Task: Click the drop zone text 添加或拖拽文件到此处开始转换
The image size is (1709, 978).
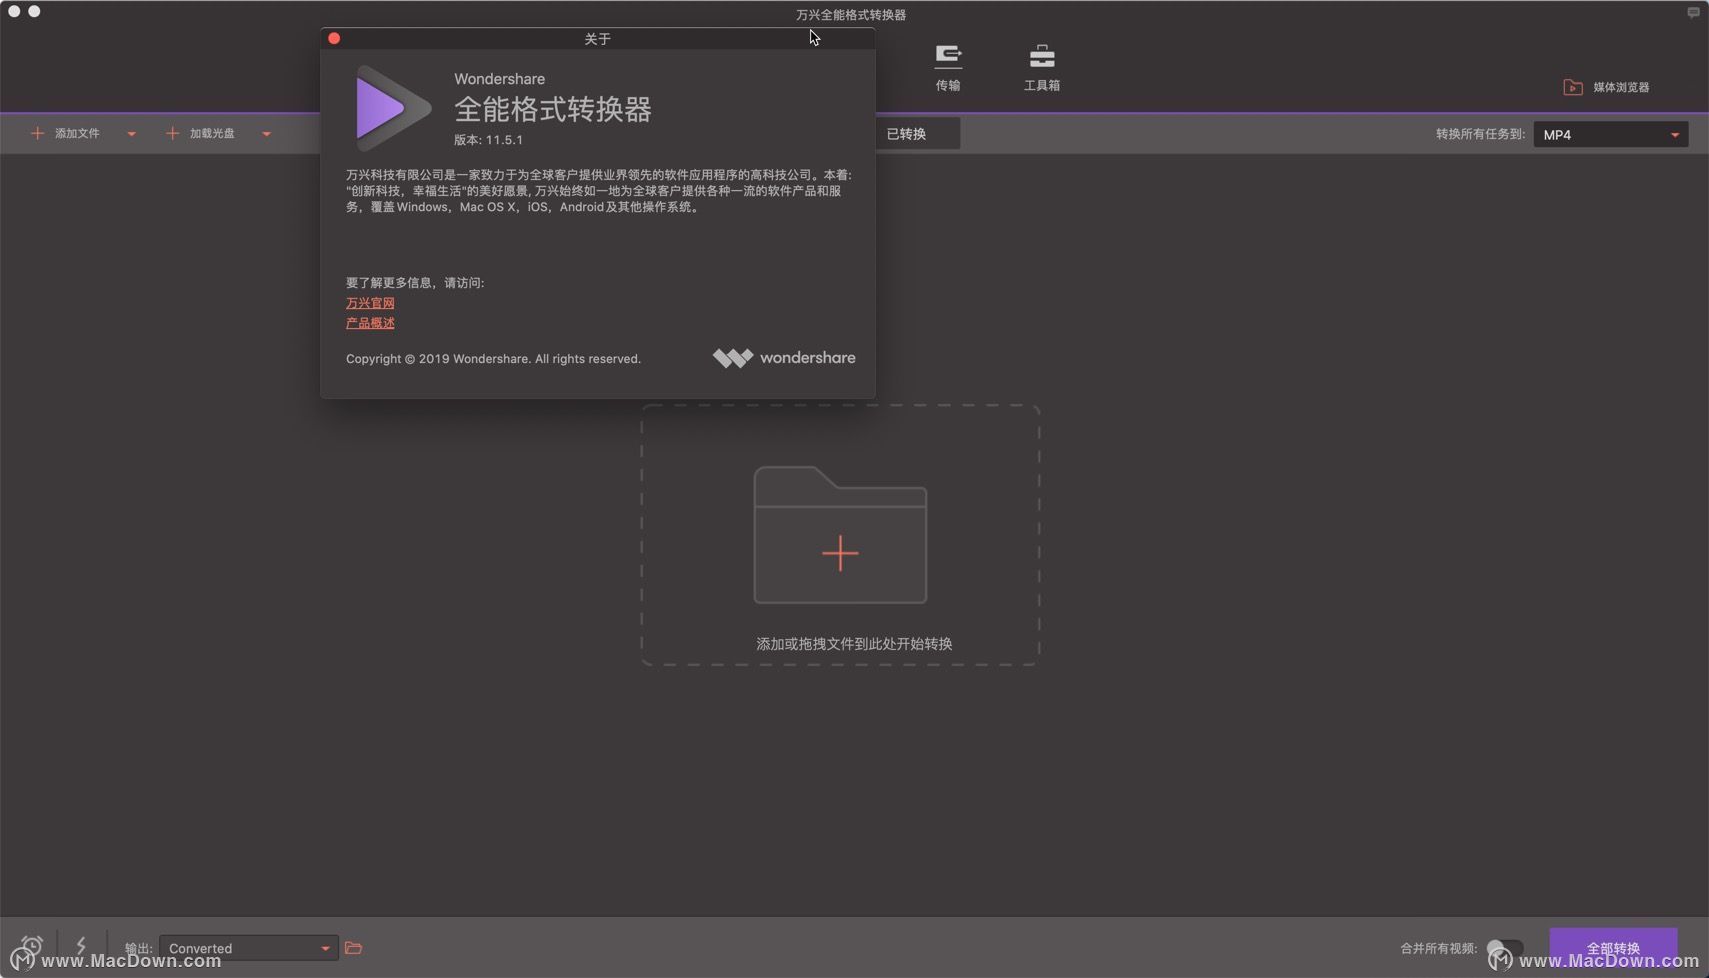Action: [x=854, y=644]
